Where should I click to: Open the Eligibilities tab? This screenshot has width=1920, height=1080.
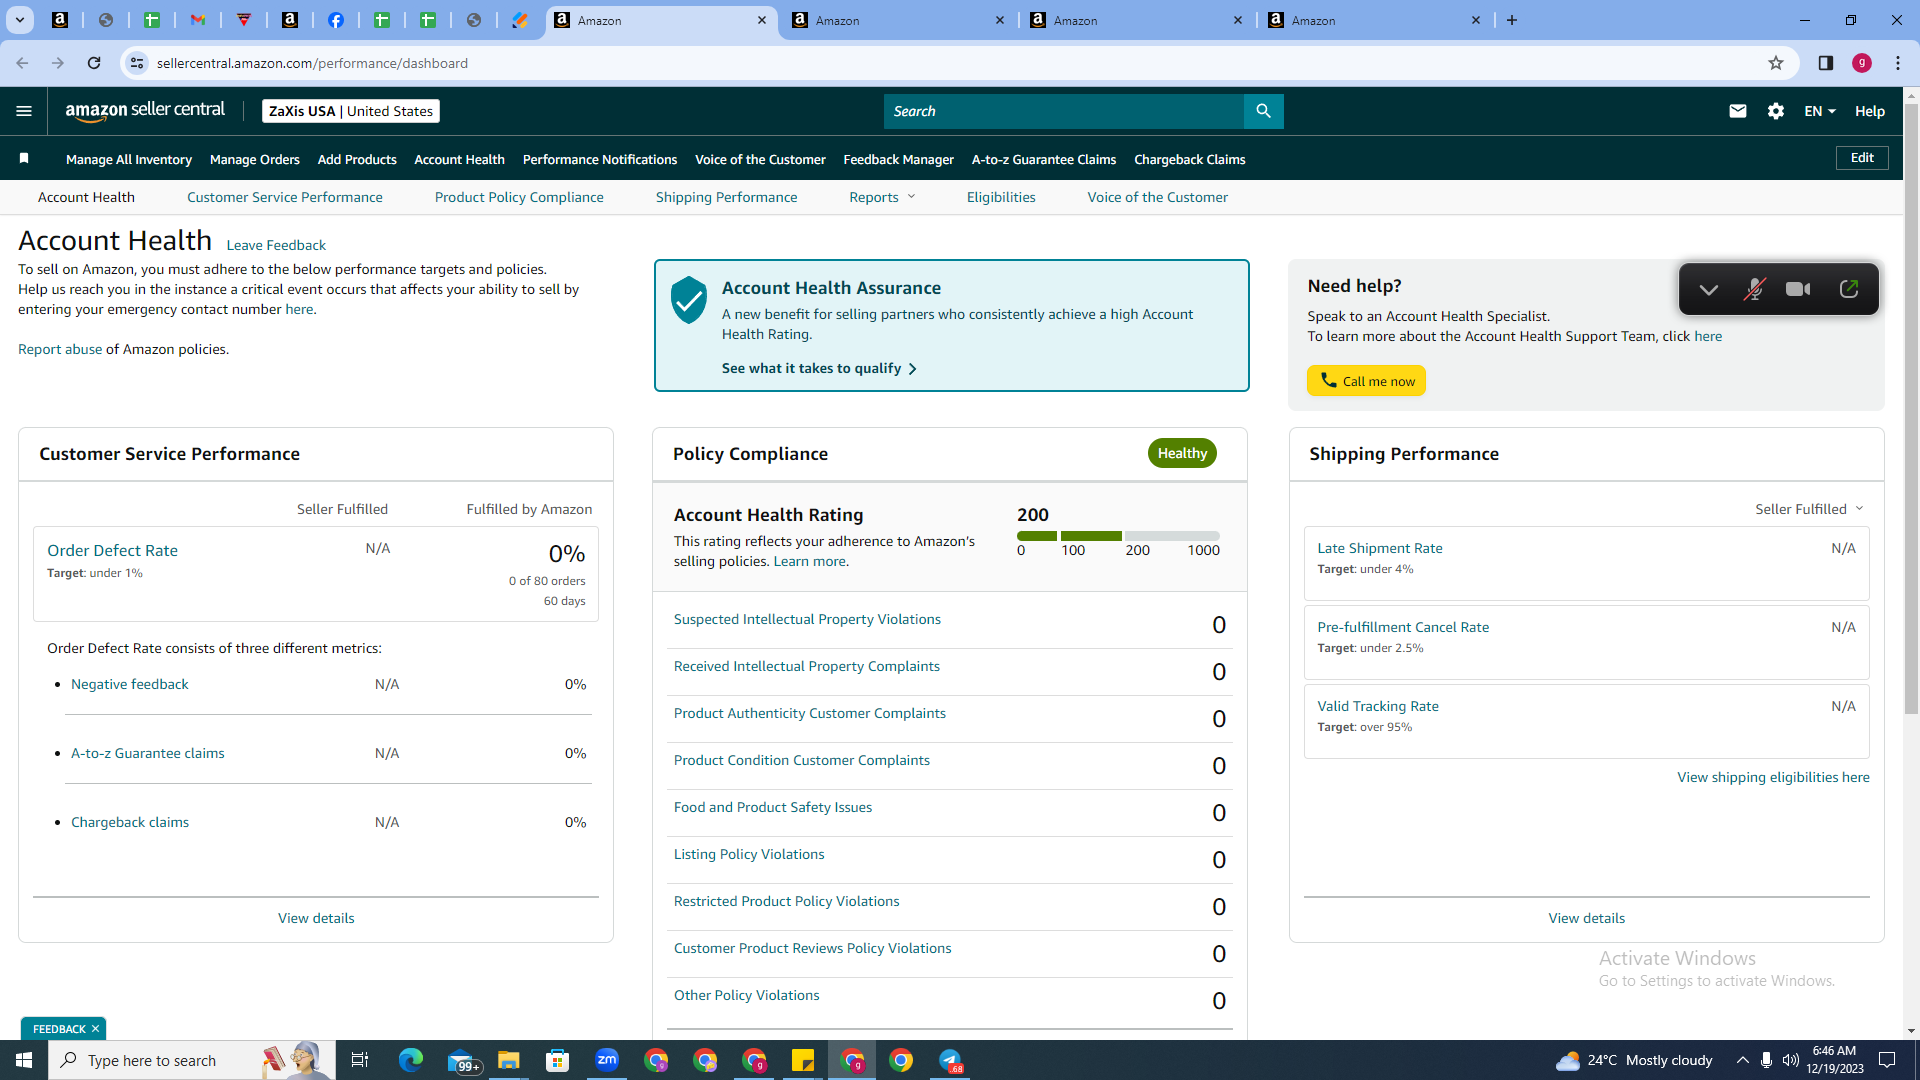(x=1001, y=197)
